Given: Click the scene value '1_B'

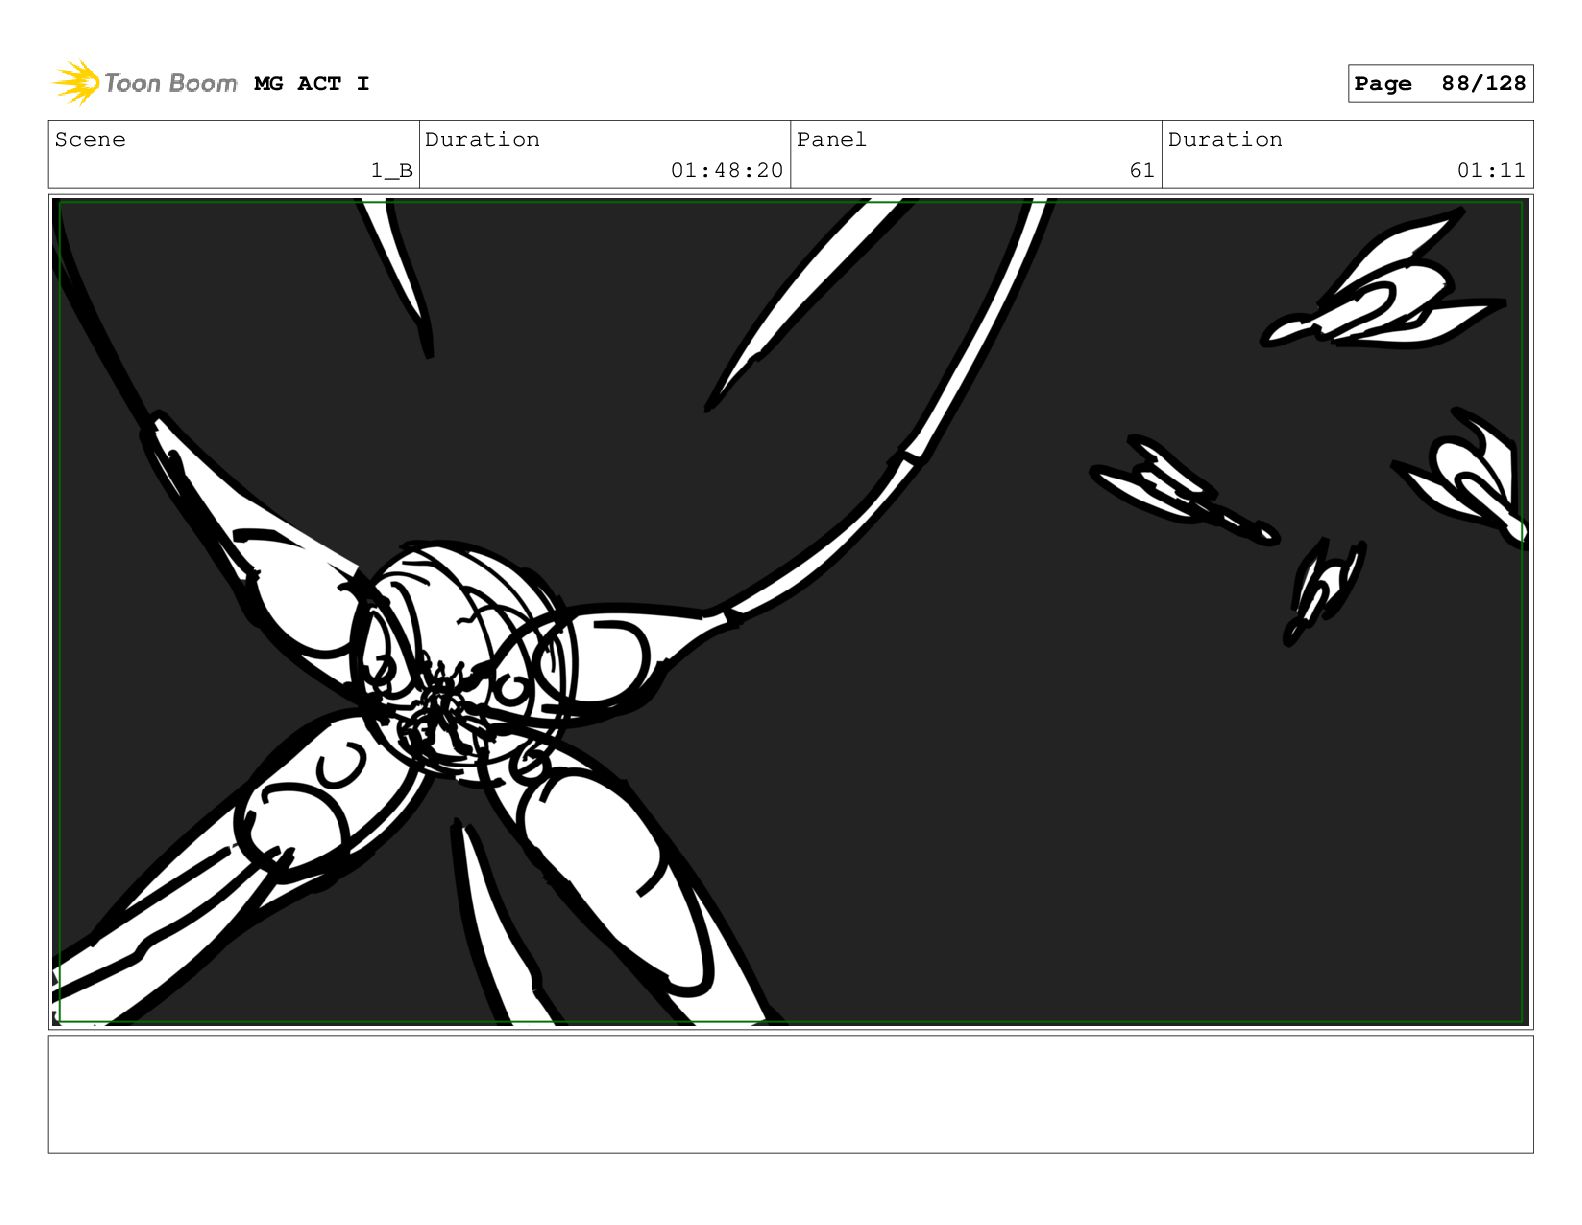Looking at the screenshot, I should [x=392, y=171].
